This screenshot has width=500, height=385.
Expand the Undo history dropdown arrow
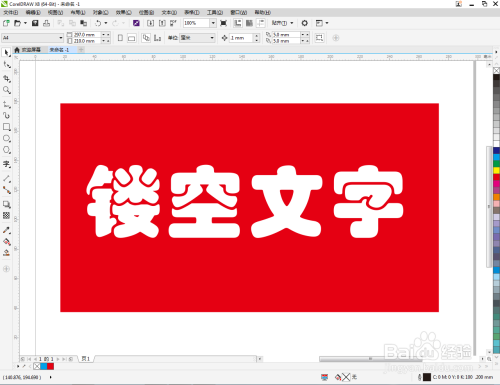tap(106, 23)
